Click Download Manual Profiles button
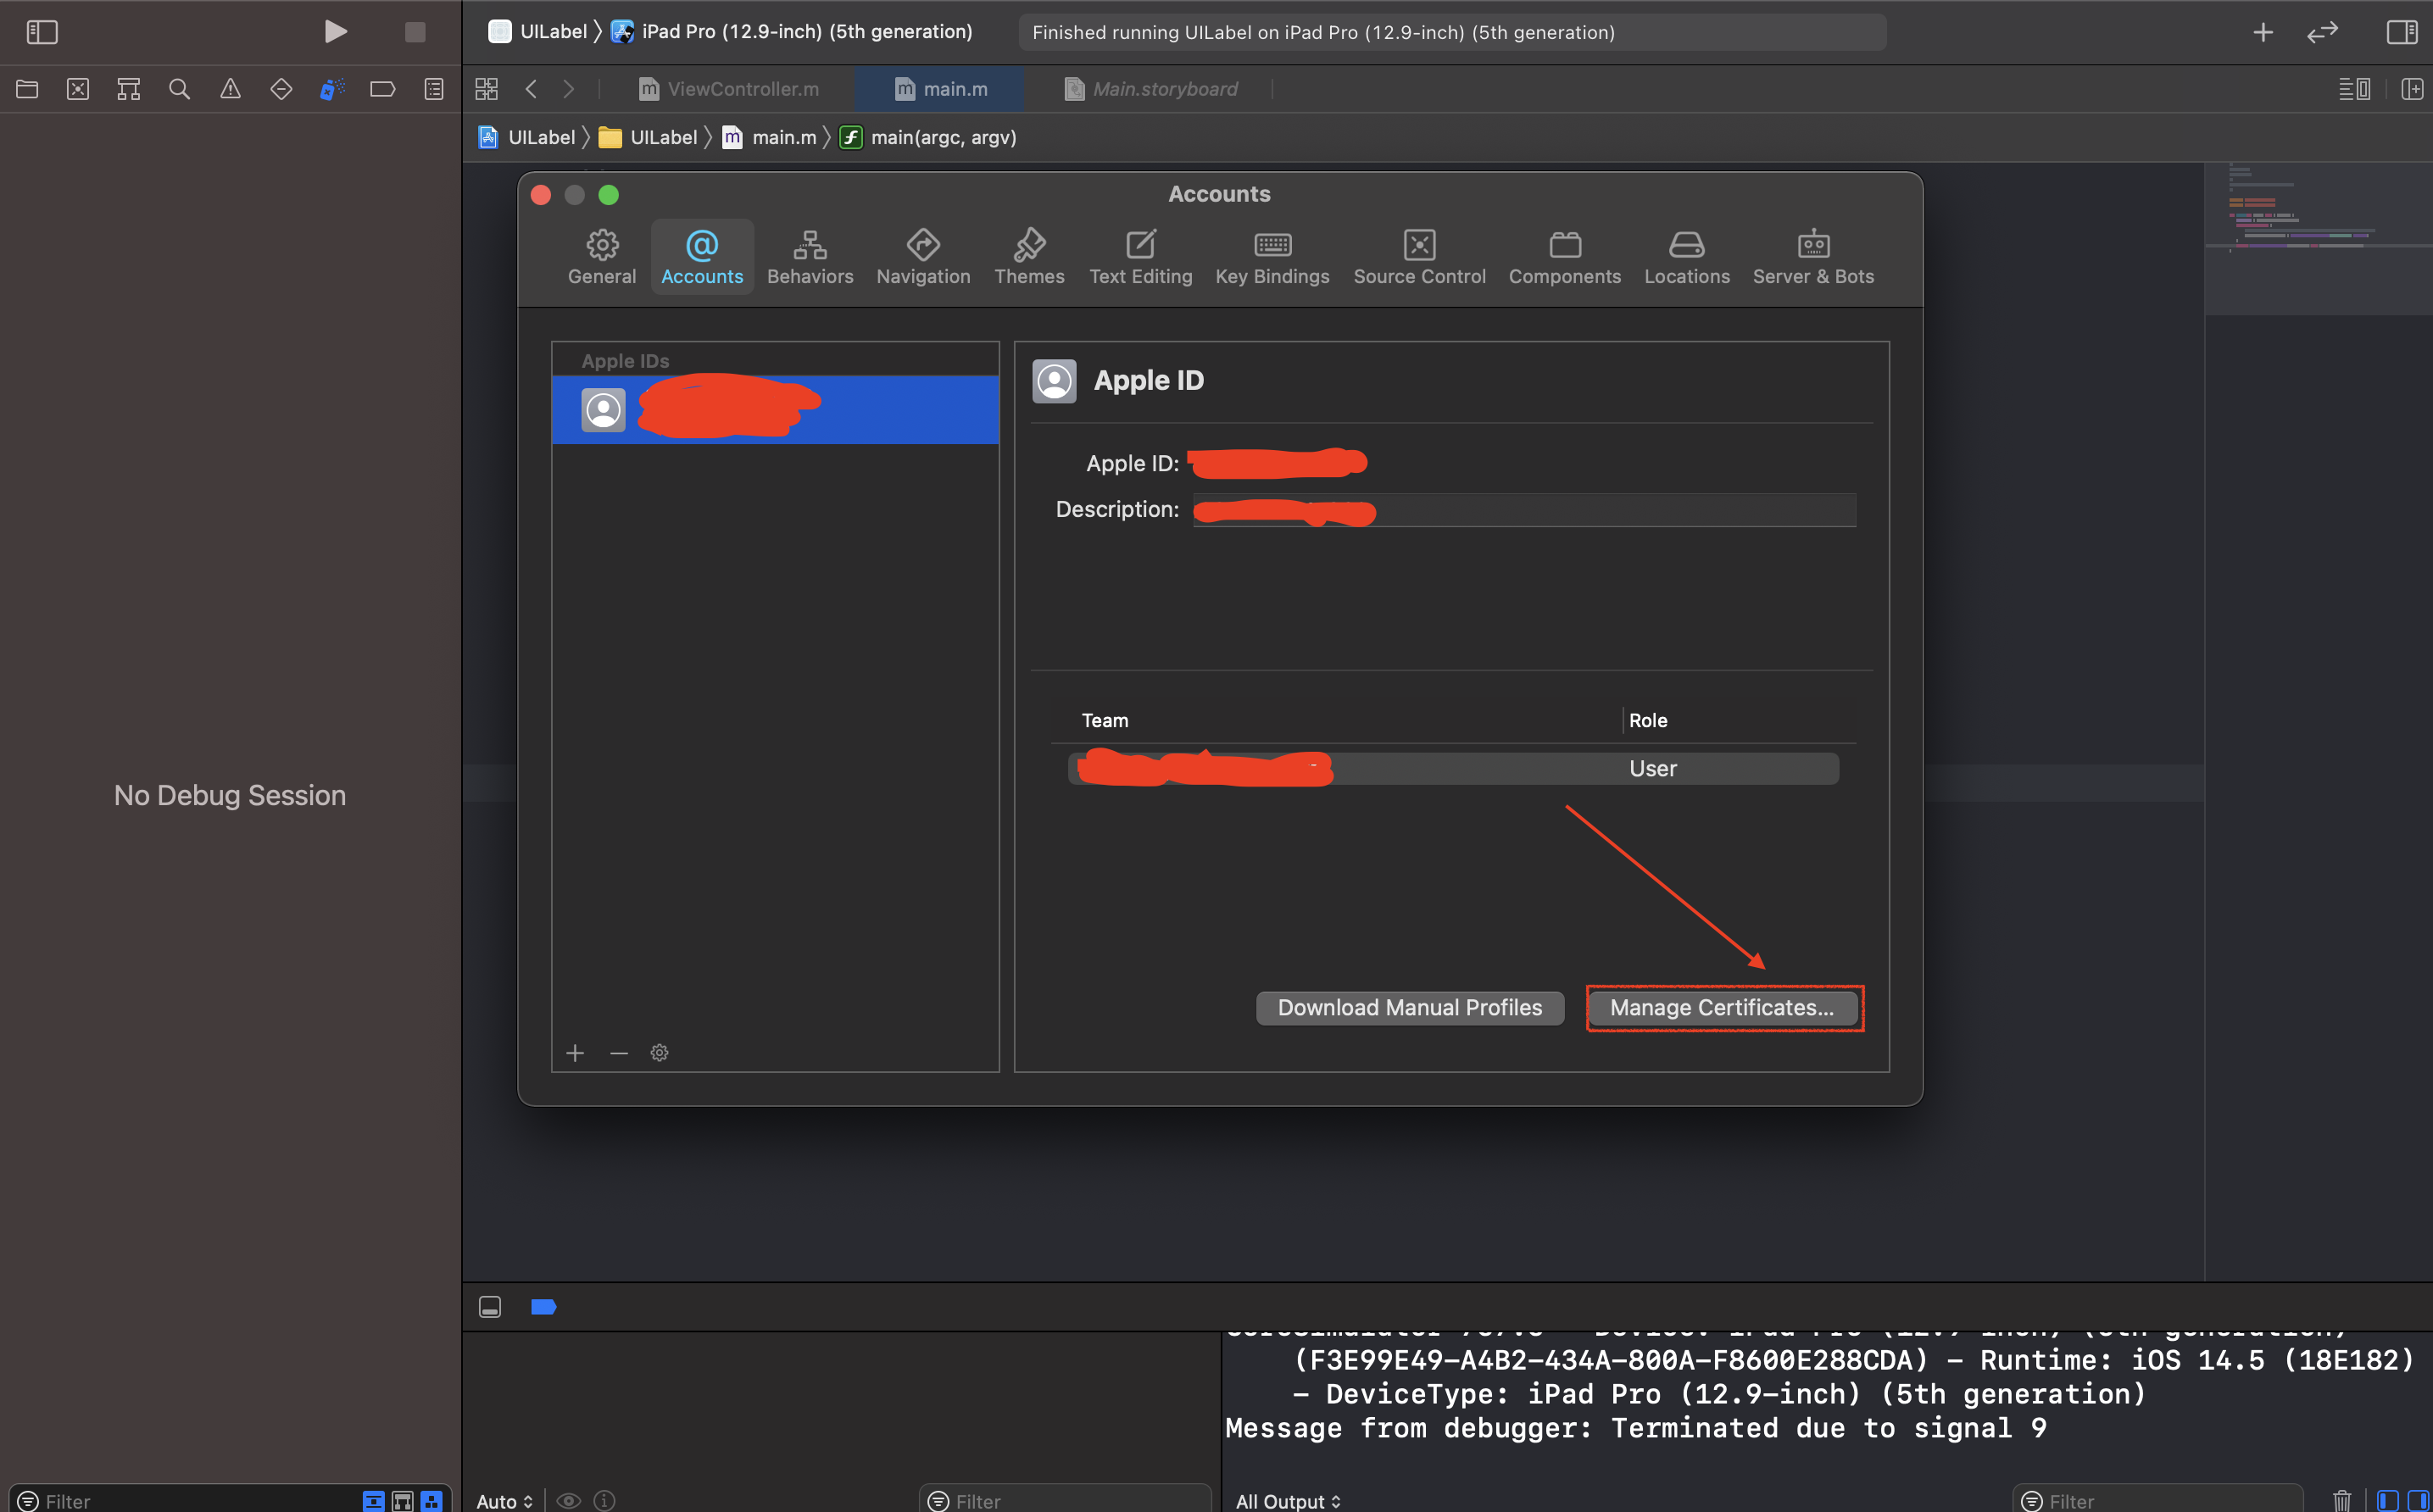Image resolution: width=2433 pixels, height=1512 pixels. point(1409,1007)
